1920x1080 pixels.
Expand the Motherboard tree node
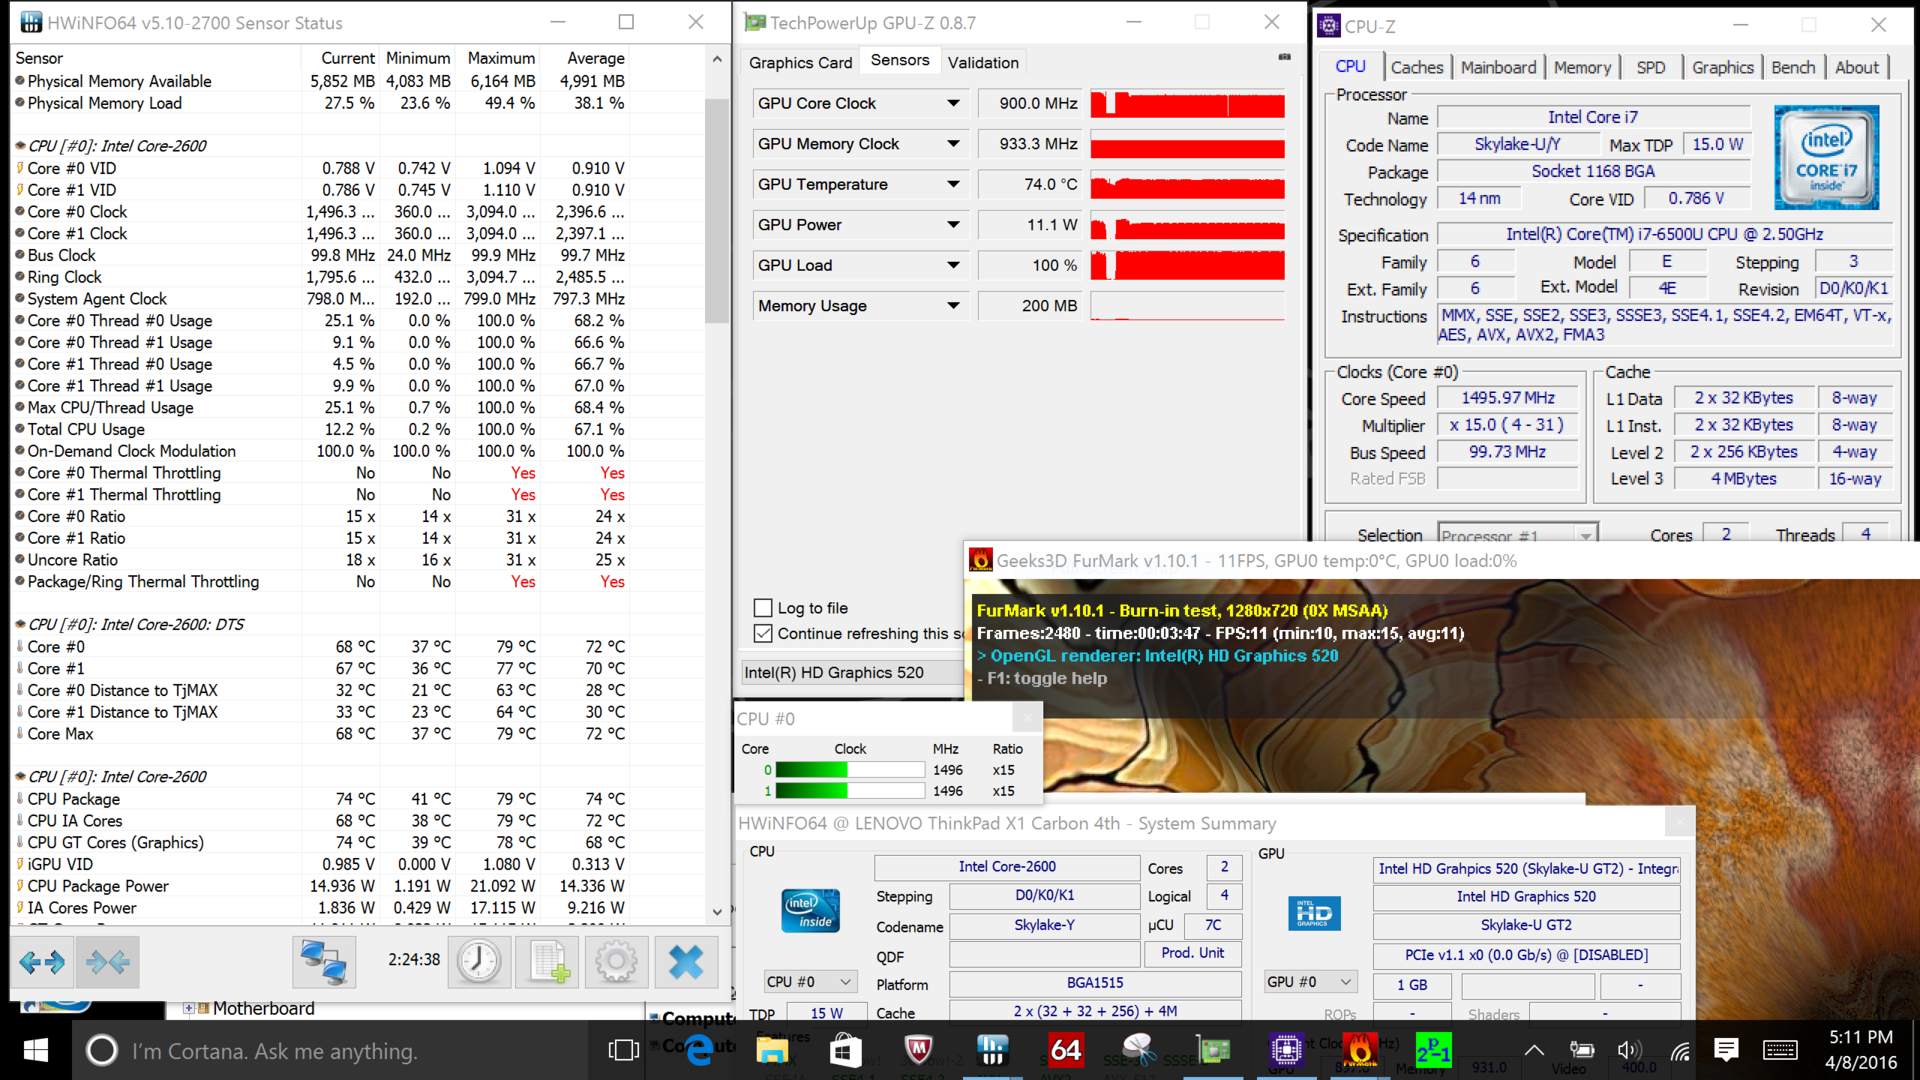[x=188, y=1008]
